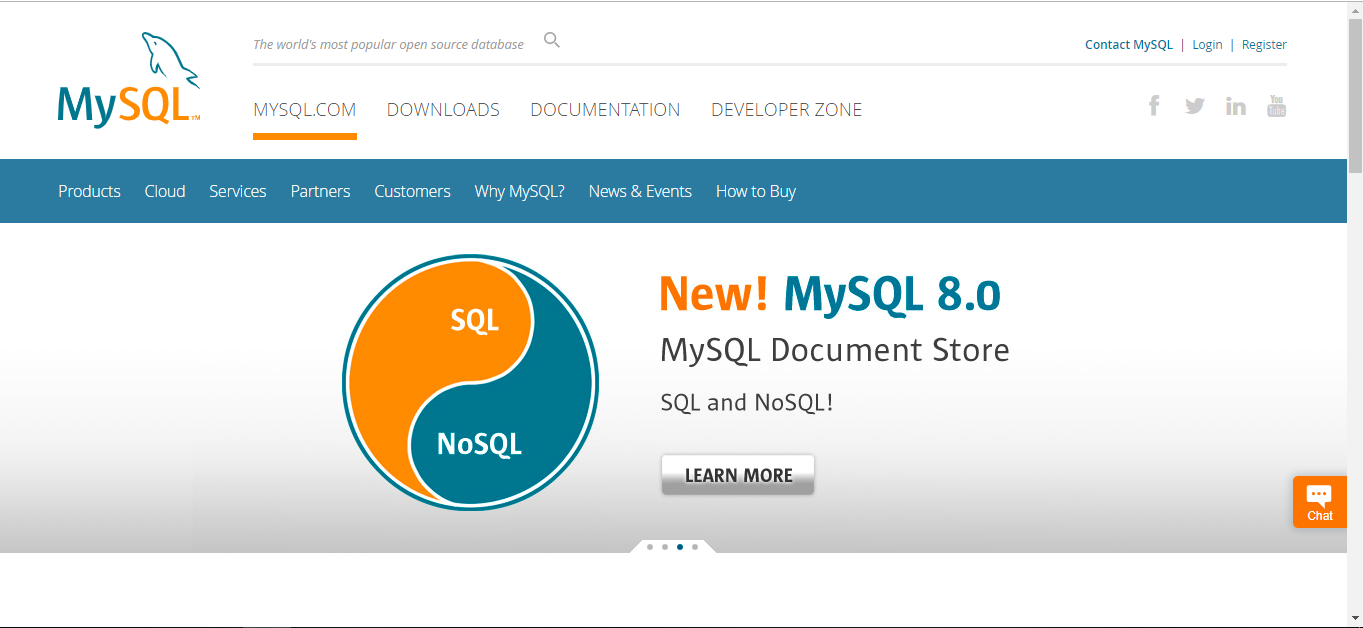Open the orange Chat widget

coord(1320,501)
